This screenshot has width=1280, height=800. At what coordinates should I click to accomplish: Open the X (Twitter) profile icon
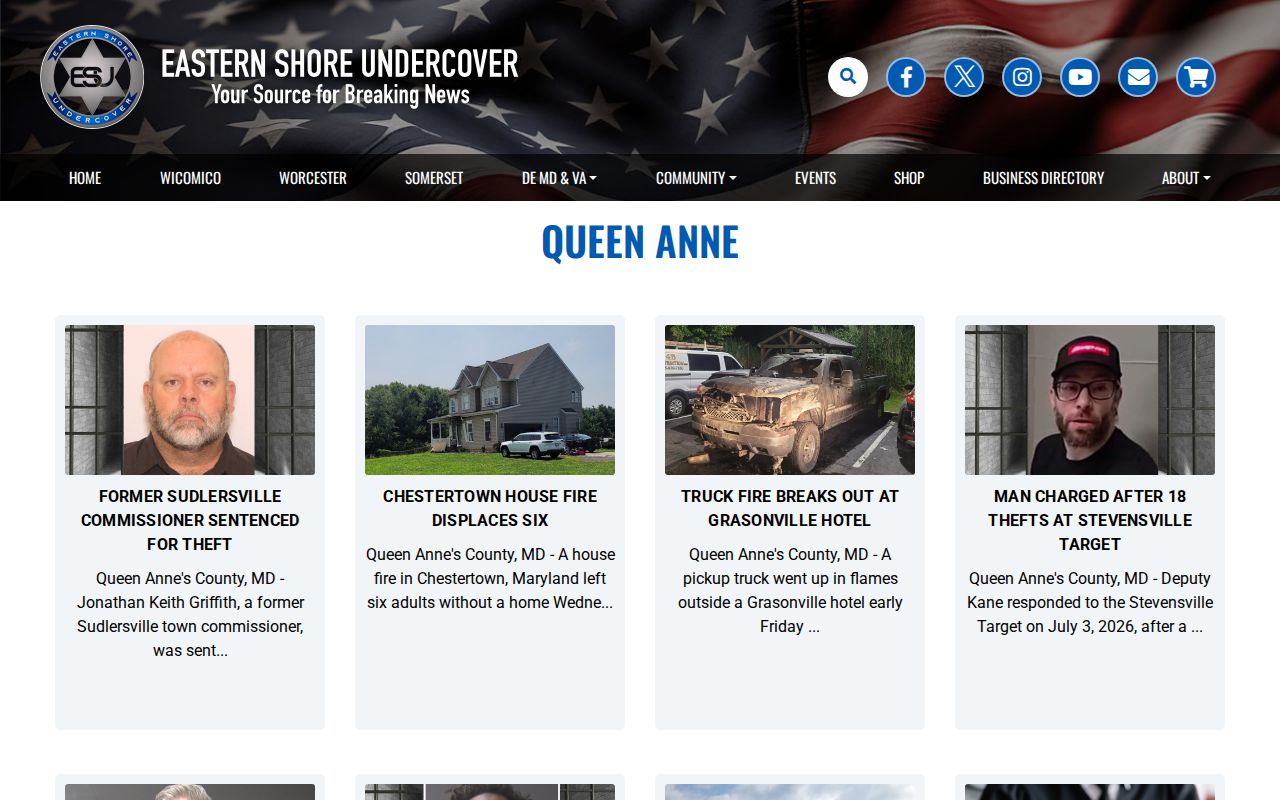click(x=964, y=77)
